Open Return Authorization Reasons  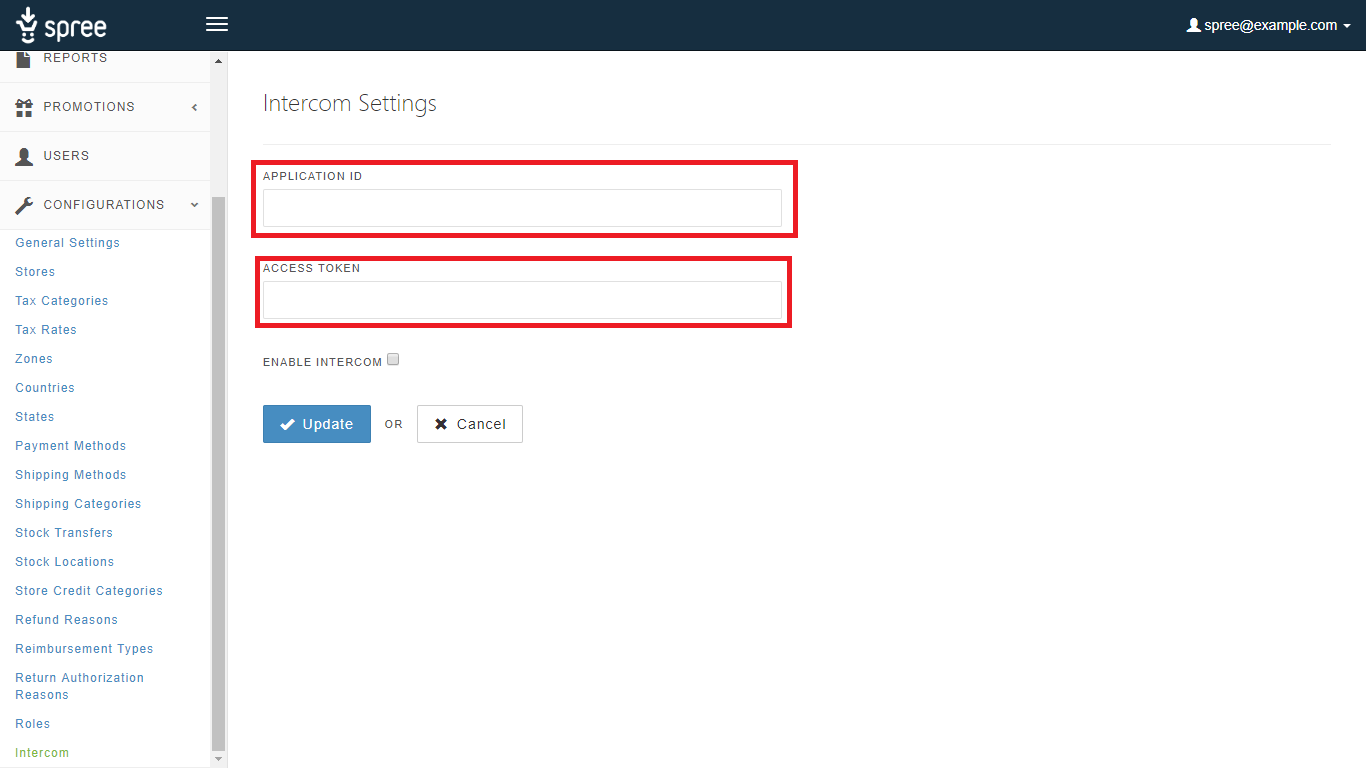pos(80,686)
